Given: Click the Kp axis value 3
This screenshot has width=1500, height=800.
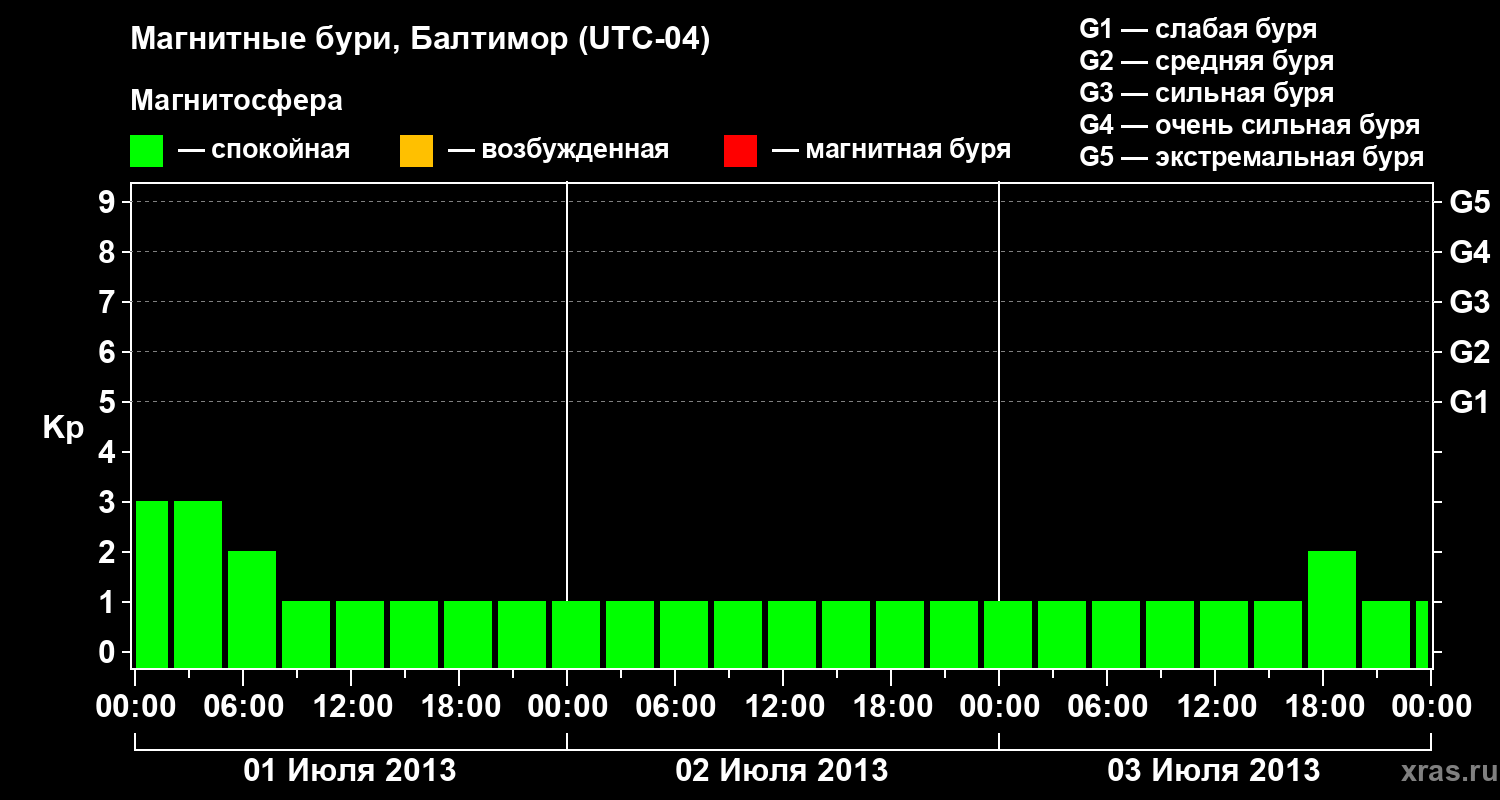Looking at the screenshot, I should click(109, 502).
